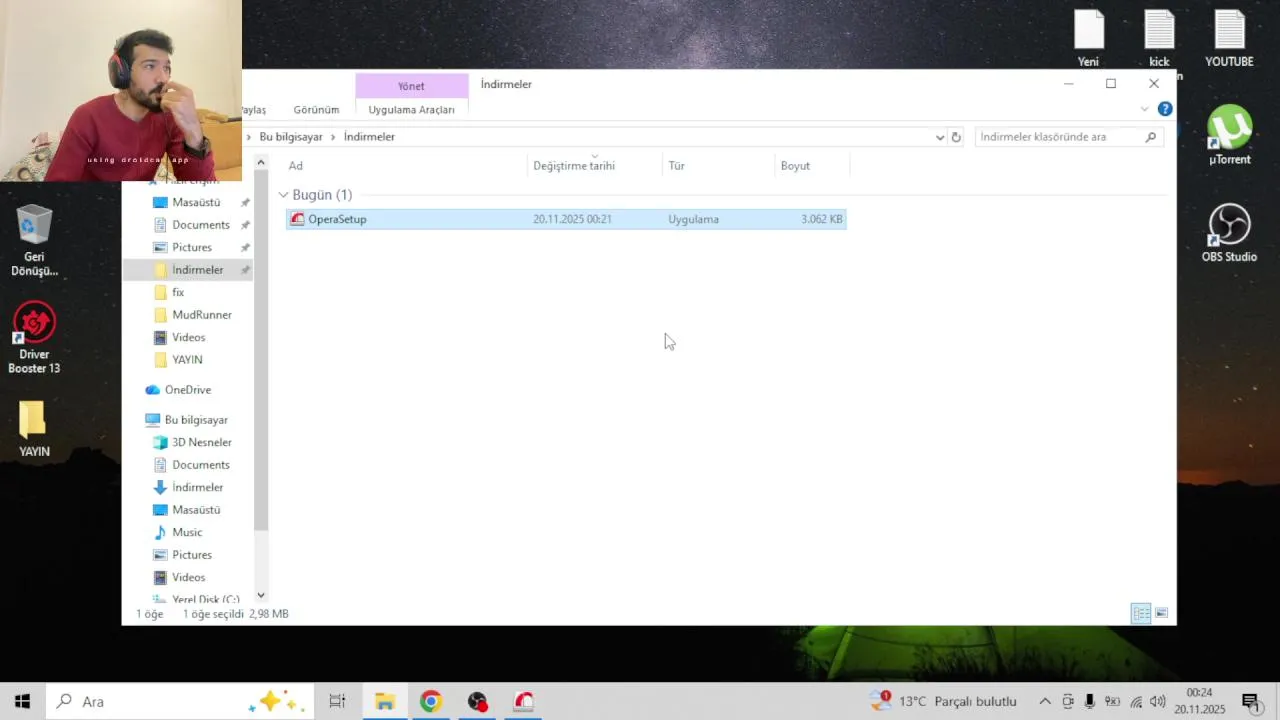Click the OperaSetup file name
This screenshot has width=1280, height=720.
[x=337, y=219]
